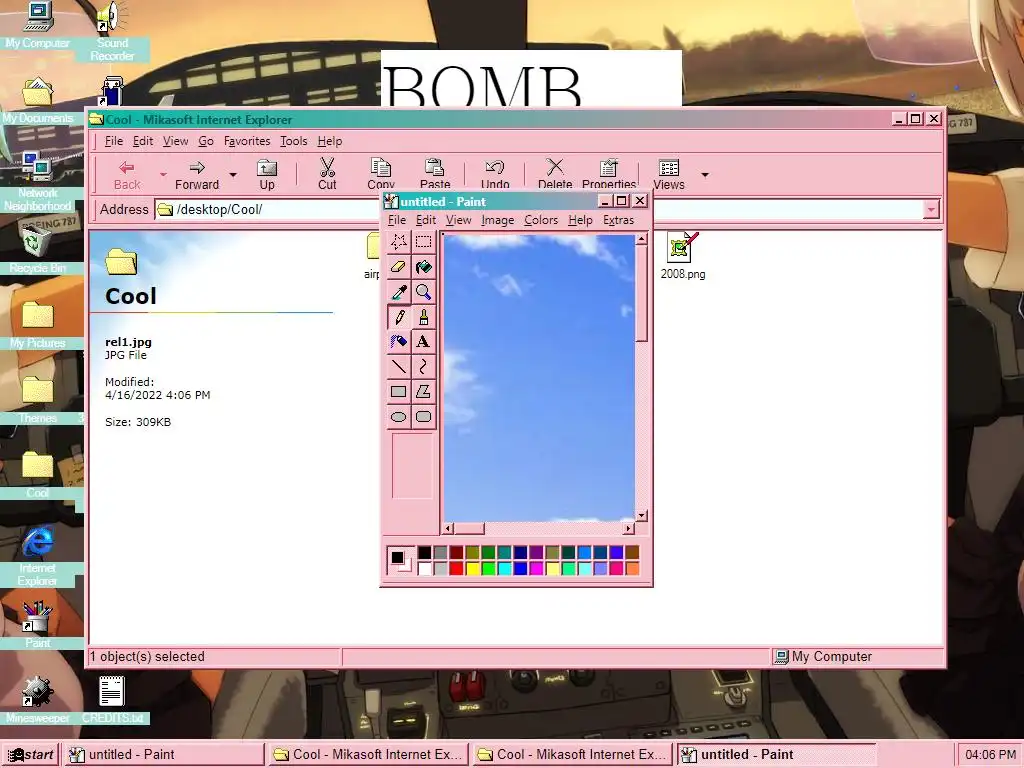Image resolution: width=1024 pixels, height=768 pixels.
Task: Click the Up folder toolbar button
Action: [266, 174]
